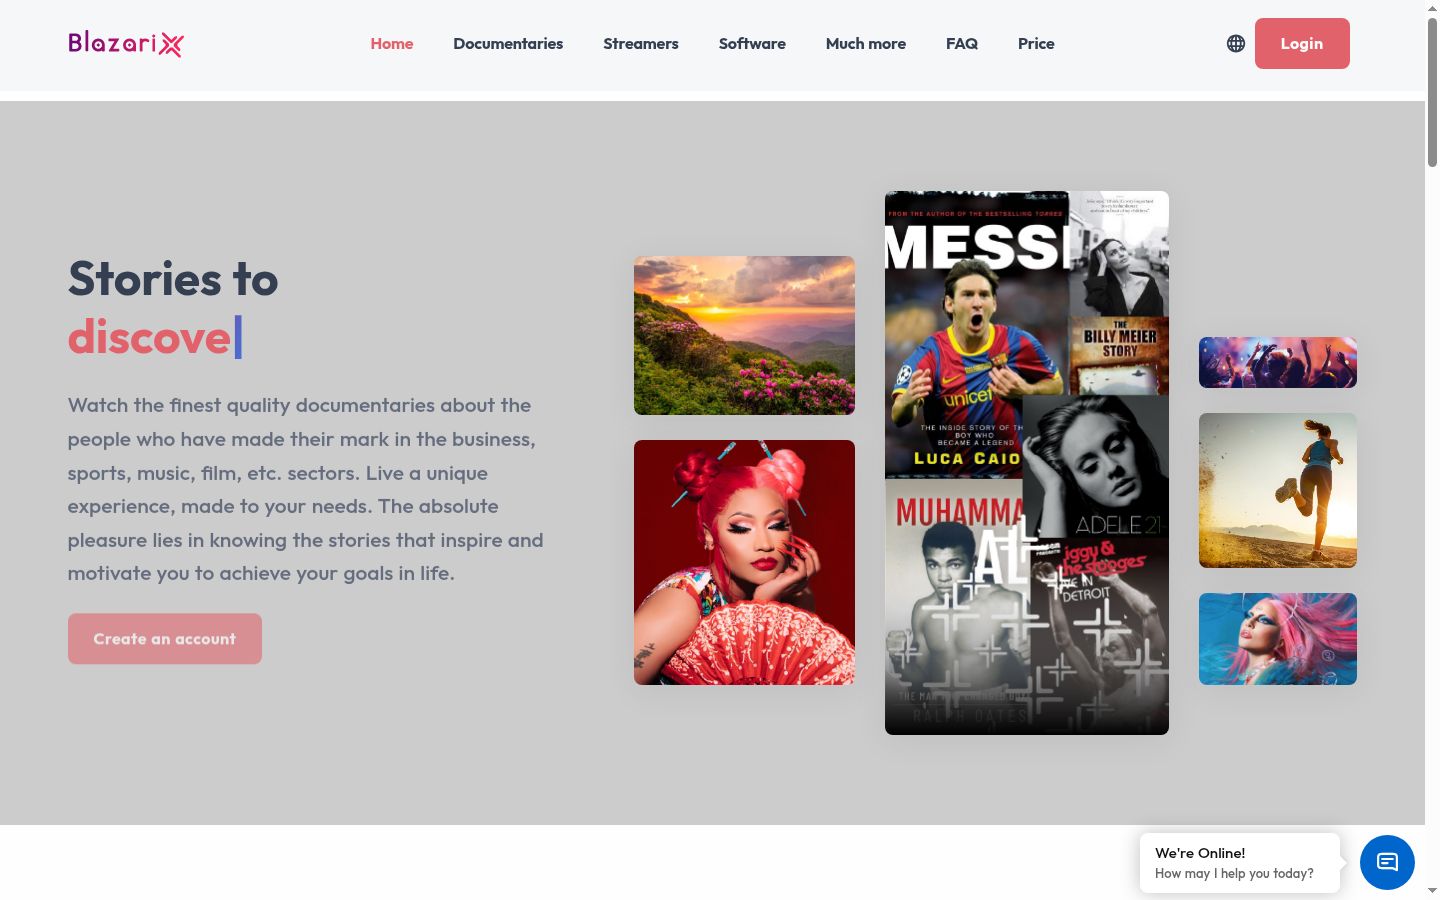
Task: Click the "We're Online!" chat message
Action: click(1240, 862)
